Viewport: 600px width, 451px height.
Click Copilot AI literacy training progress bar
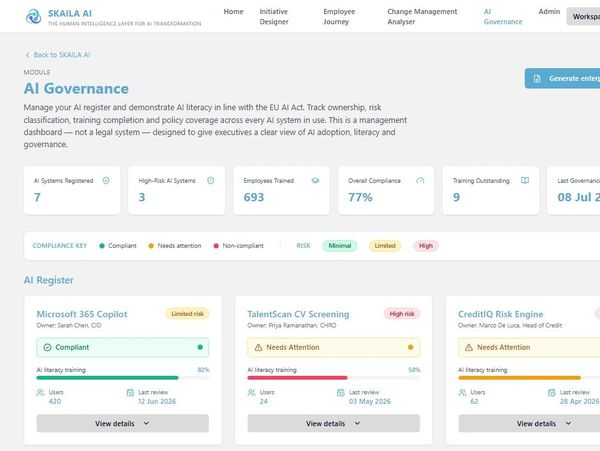pos(122,378)
